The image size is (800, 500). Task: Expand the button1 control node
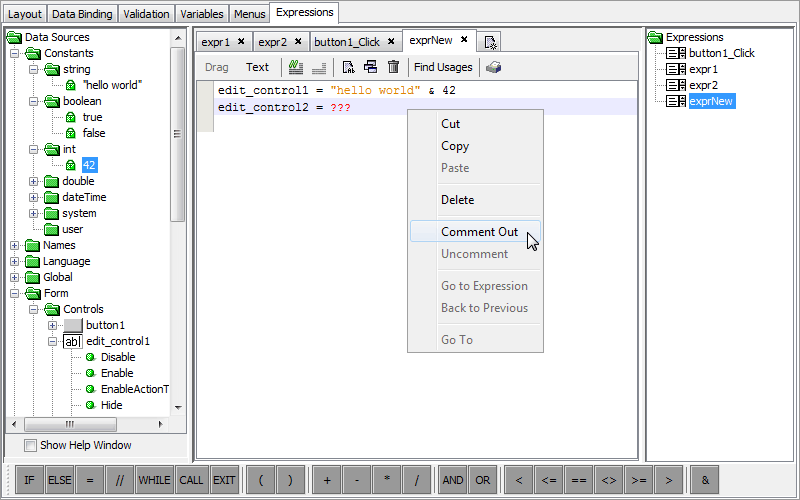54,325
